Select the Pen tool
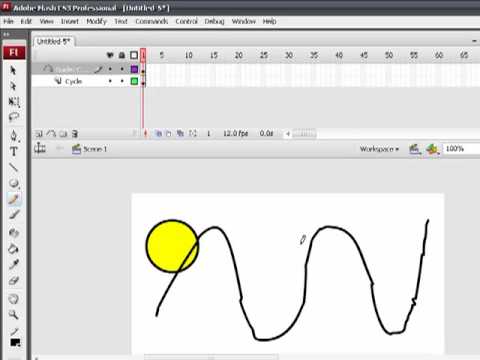Viewport: 480px width, 360px height. point(14,136)
